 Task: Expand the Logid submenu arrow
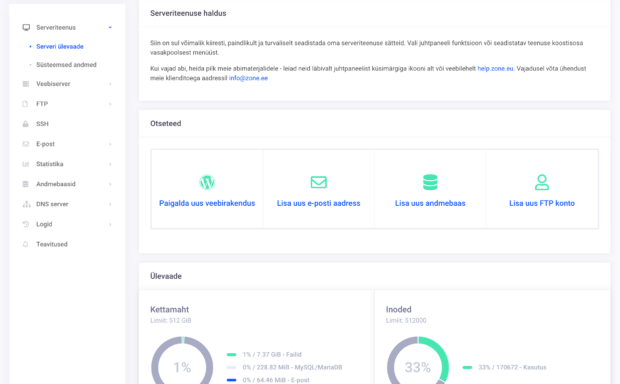point(110,224)
